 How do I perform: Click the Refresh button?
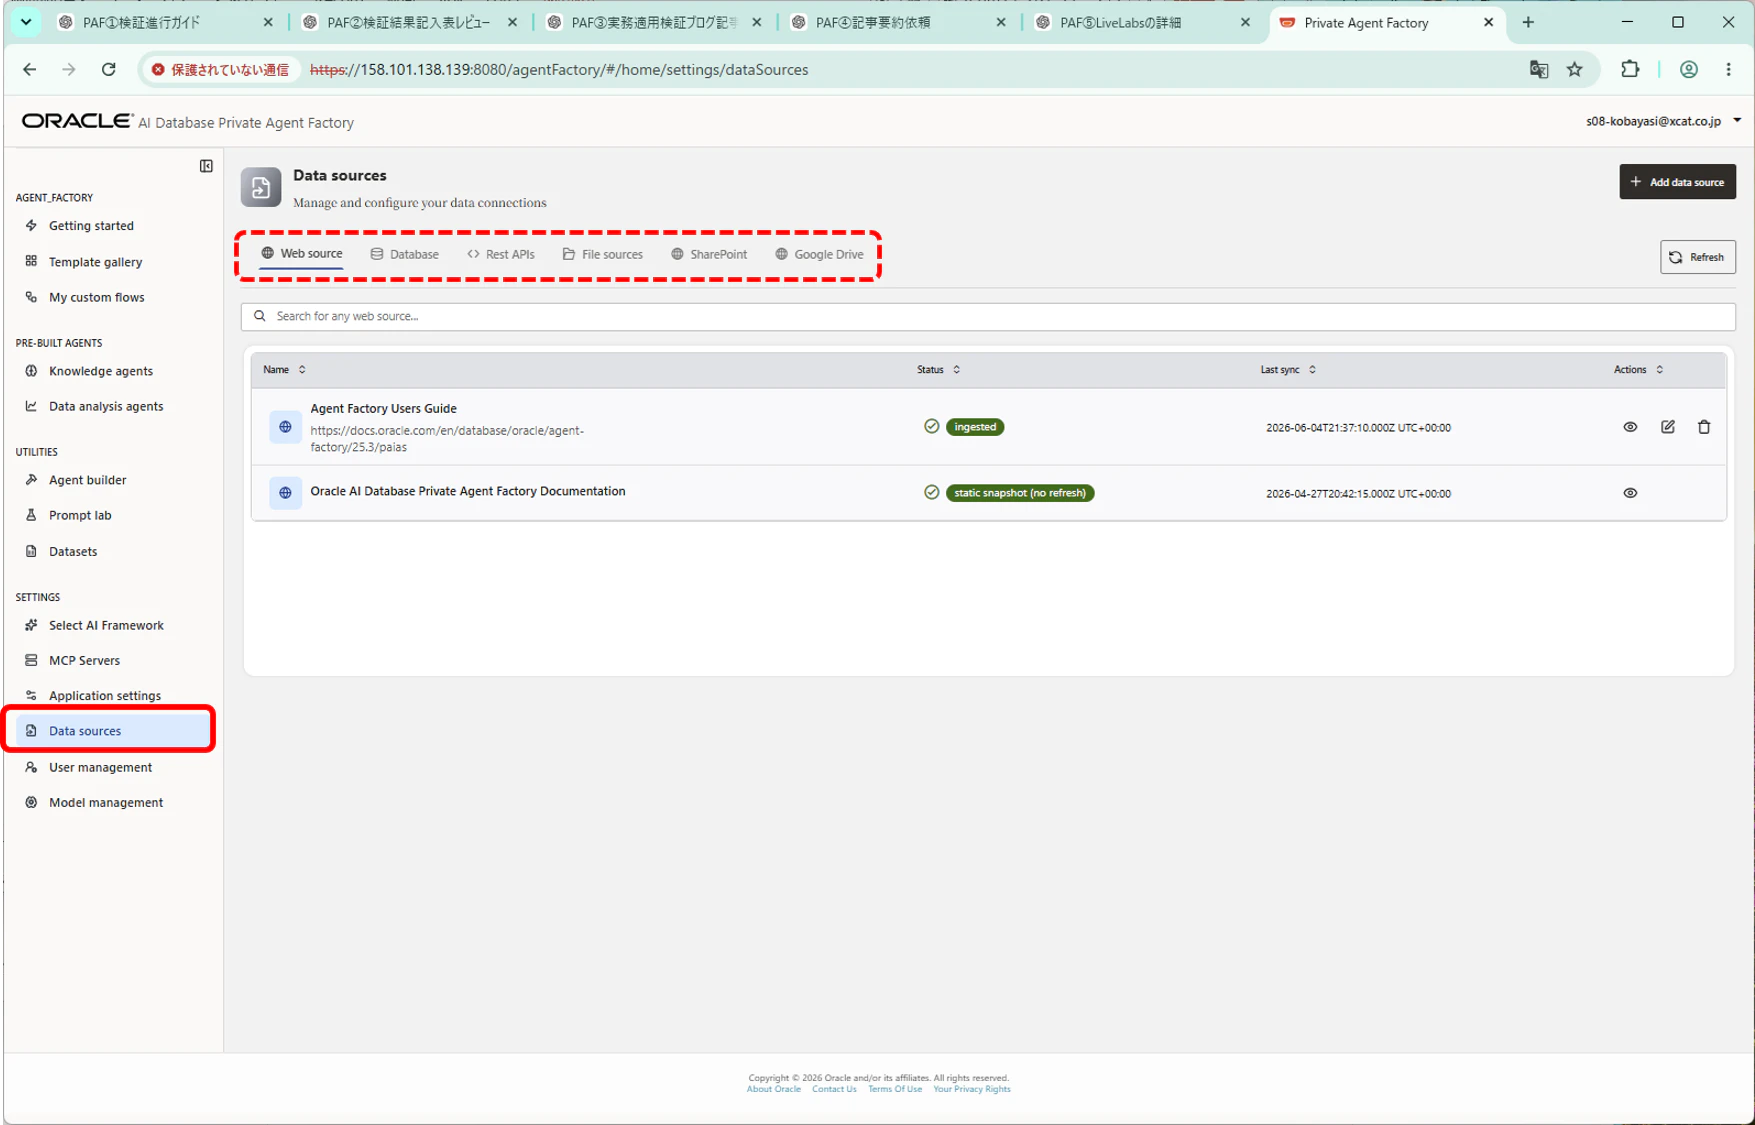point(1697,257)
